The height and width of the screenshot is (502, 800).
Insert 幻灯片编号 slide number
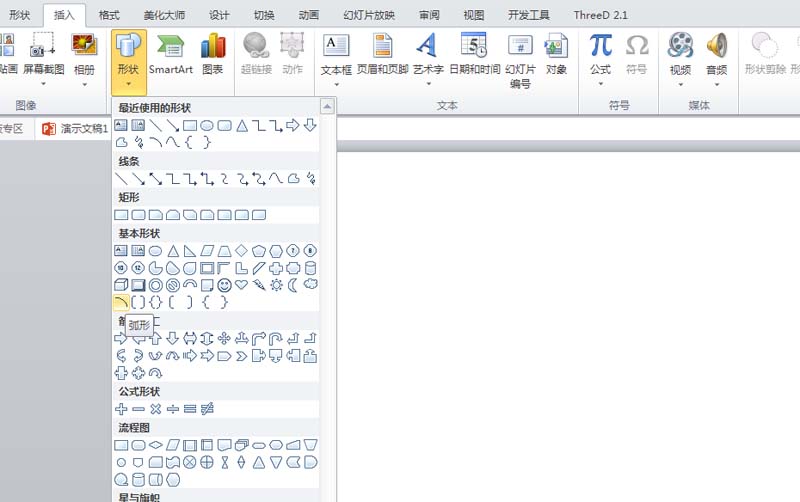point(520,61)
